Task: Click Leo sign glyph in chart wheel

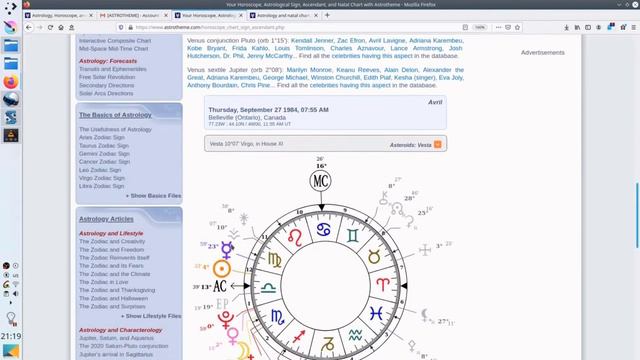Action: [x=295, y=238]
